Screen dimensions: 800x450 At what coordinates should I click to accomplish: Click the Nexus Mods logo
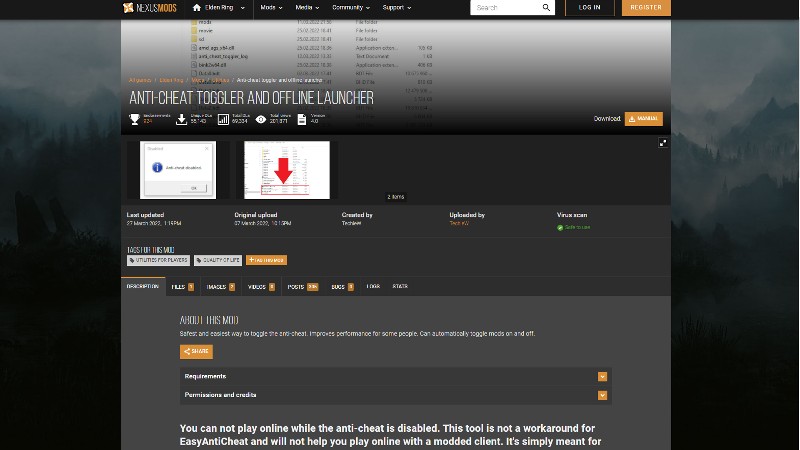150,8
